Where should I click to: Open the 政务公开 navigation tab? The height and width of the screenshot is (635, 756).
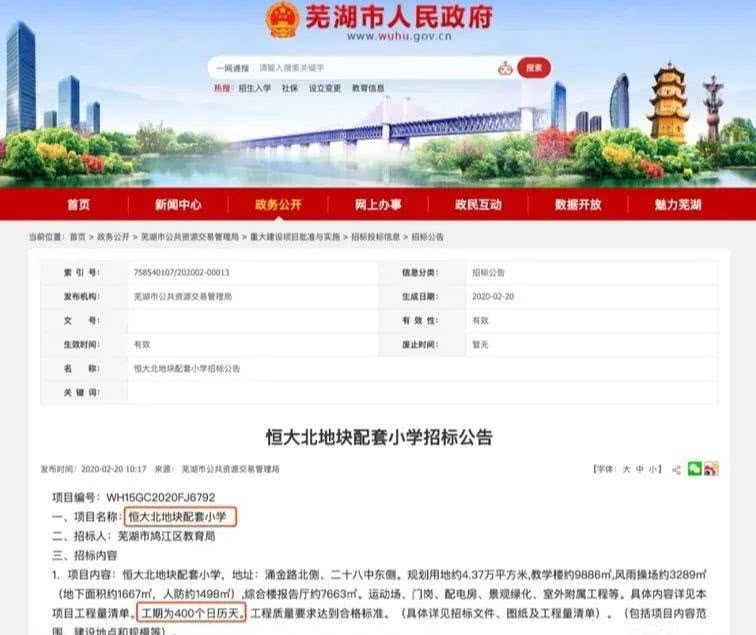click(x=278, y=204)
